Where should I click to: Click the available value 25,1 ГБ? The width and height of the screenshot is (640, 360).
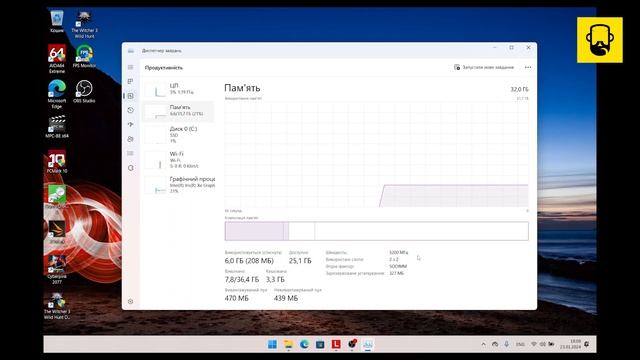[x=300, y=261]
